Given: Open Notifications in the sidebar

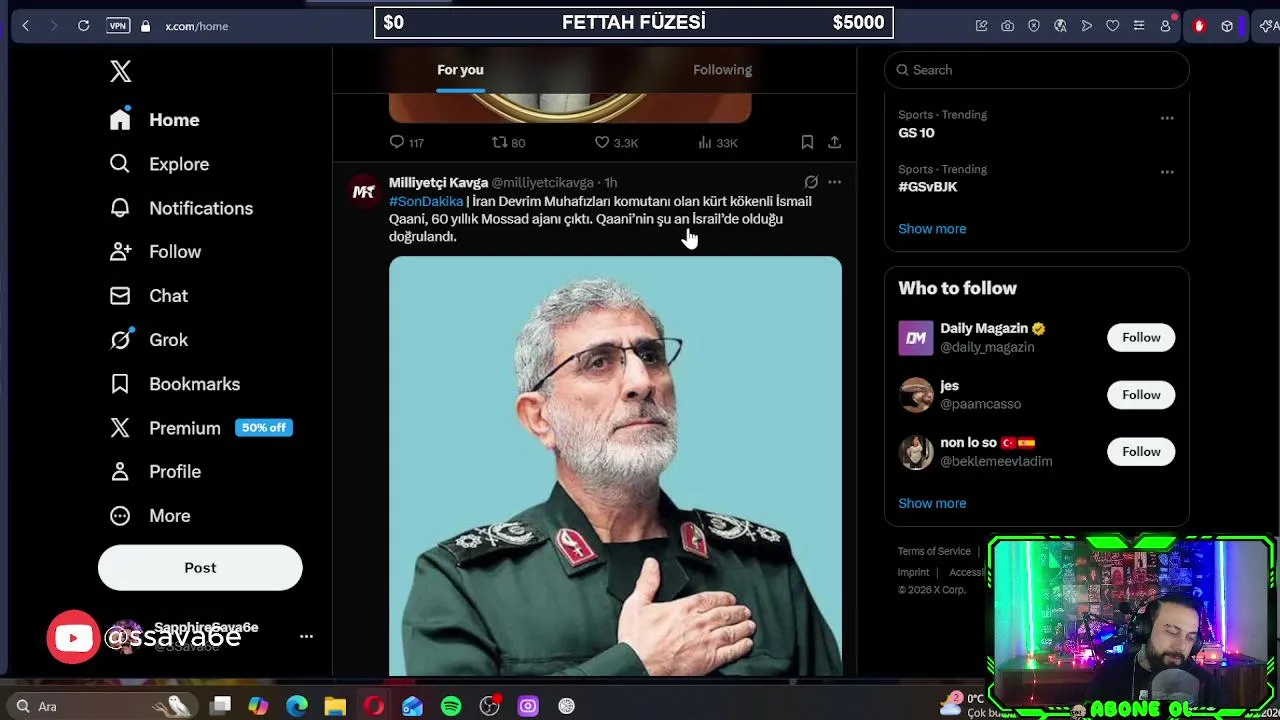Looking at the screenshot, I should 181,208.
